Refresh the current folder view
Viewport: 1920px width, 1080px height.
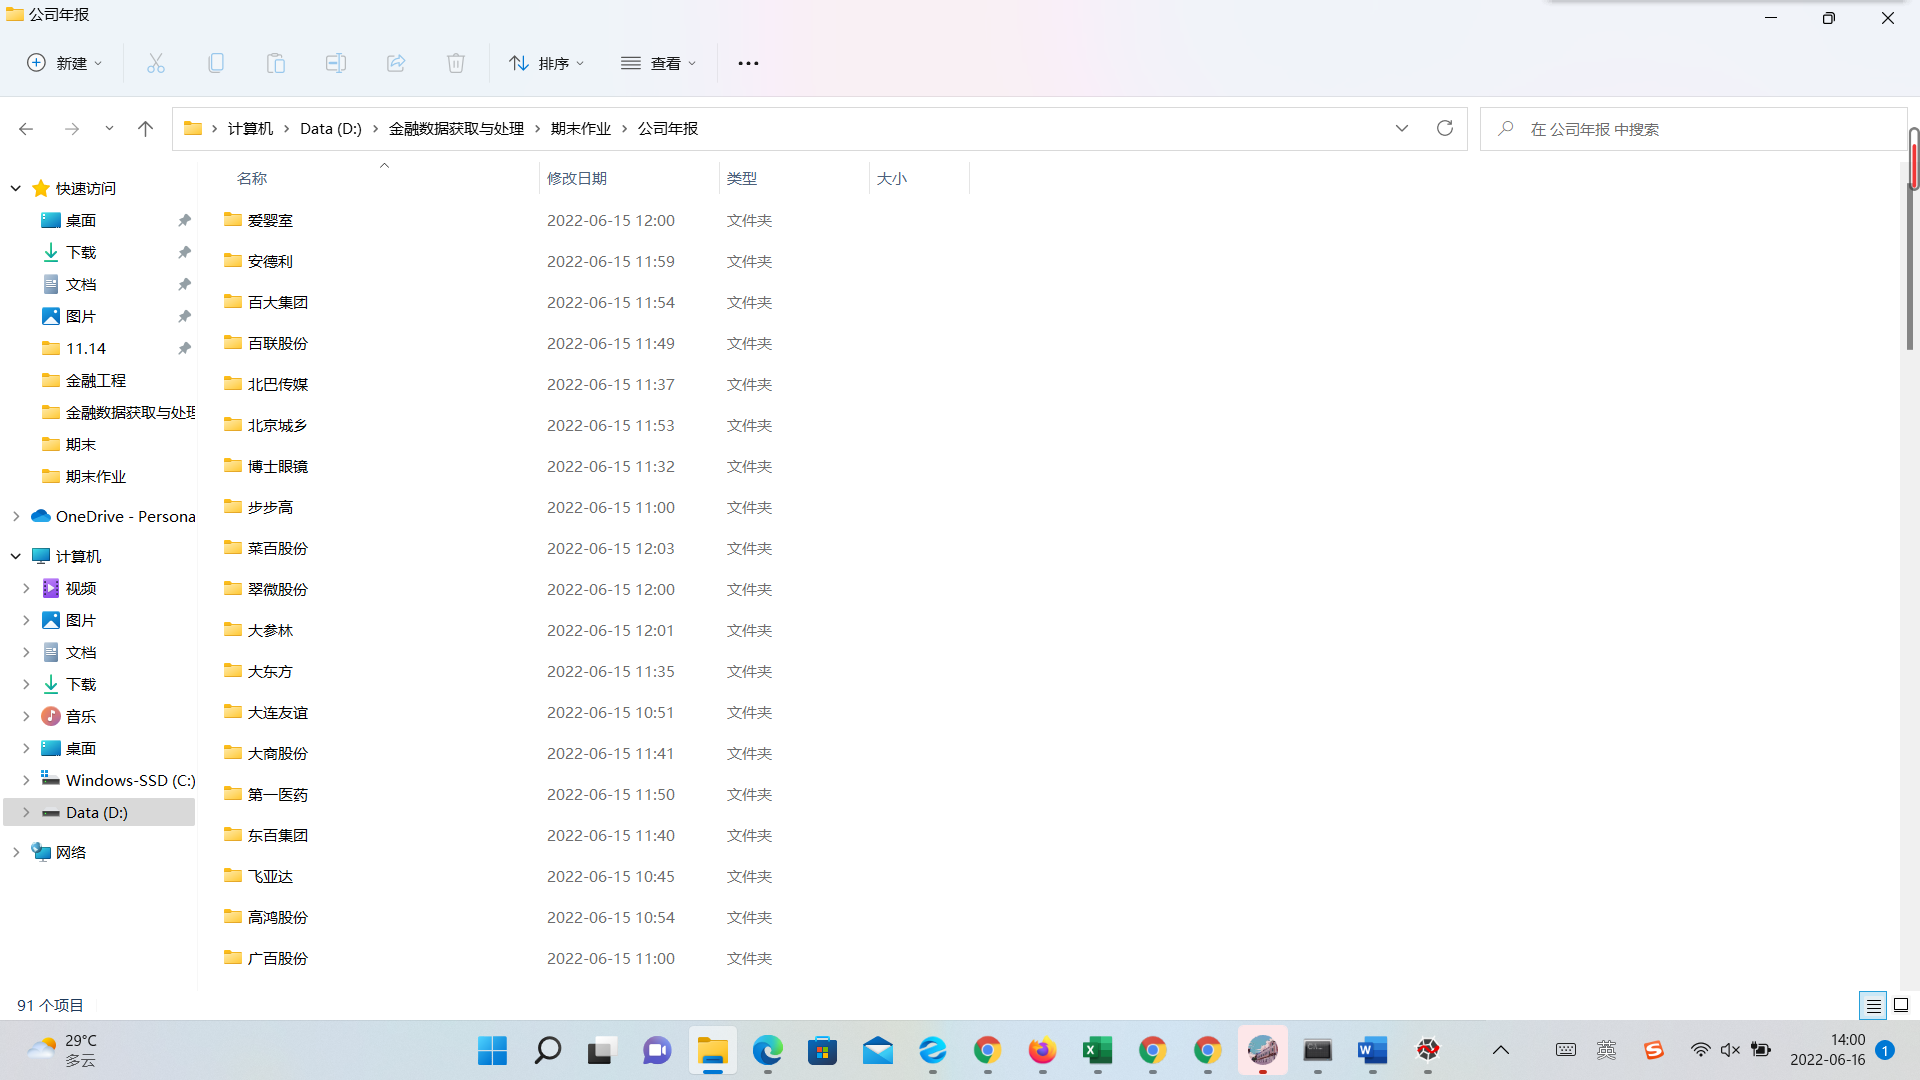(1444, 128)
